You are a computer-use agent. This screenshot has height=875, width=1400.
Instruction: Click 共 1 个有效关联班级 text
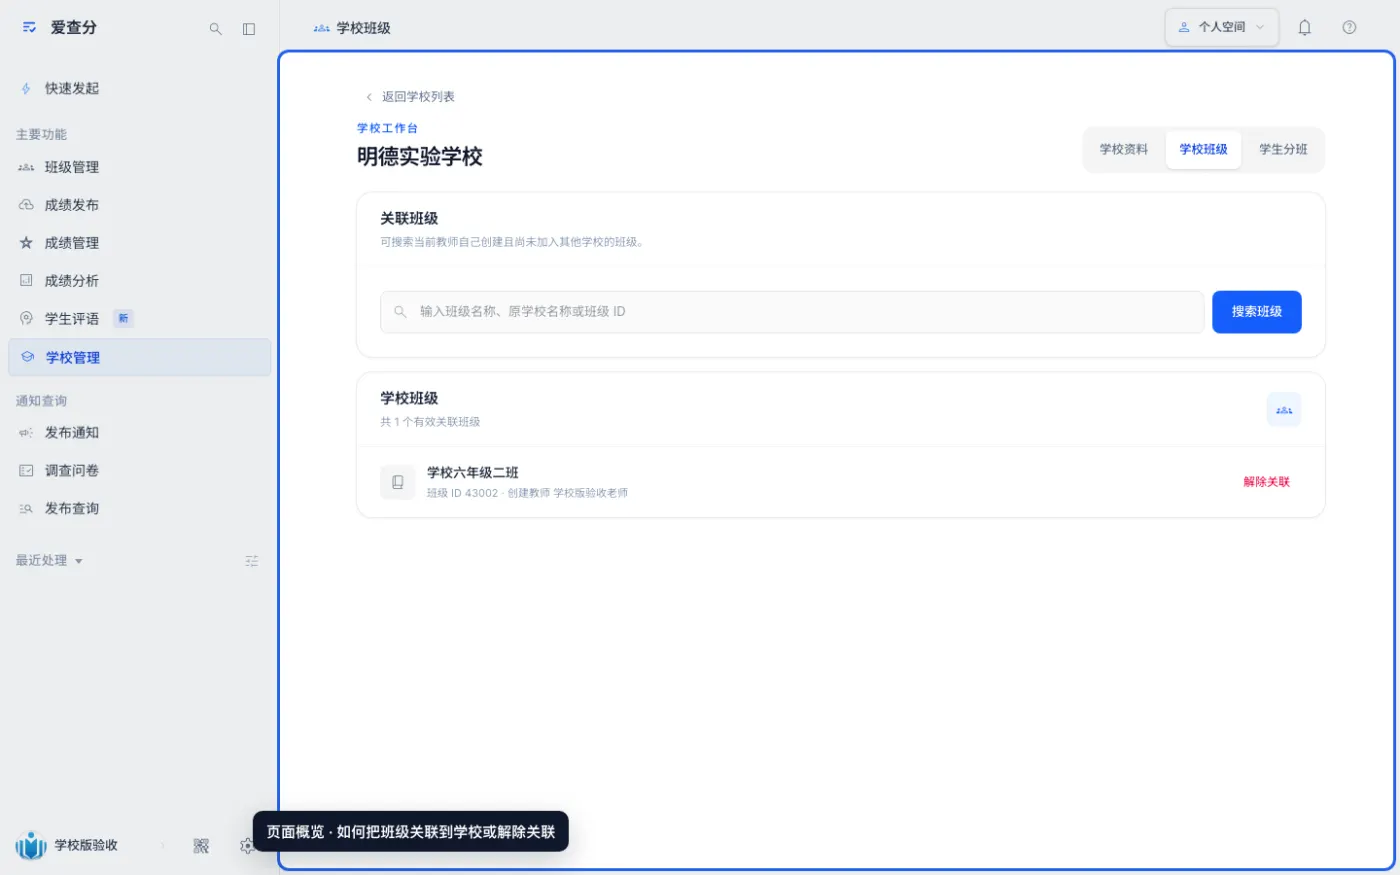[x=430, y=422]
